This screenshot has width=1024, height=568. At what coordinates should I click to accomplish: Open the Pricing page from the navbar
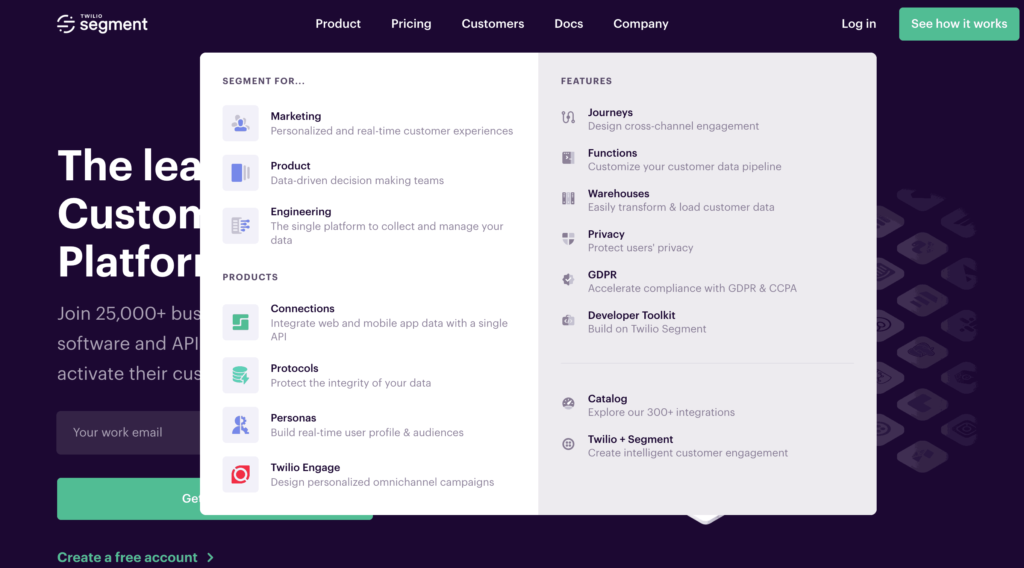pyautogui.click(x=411, y=24)
